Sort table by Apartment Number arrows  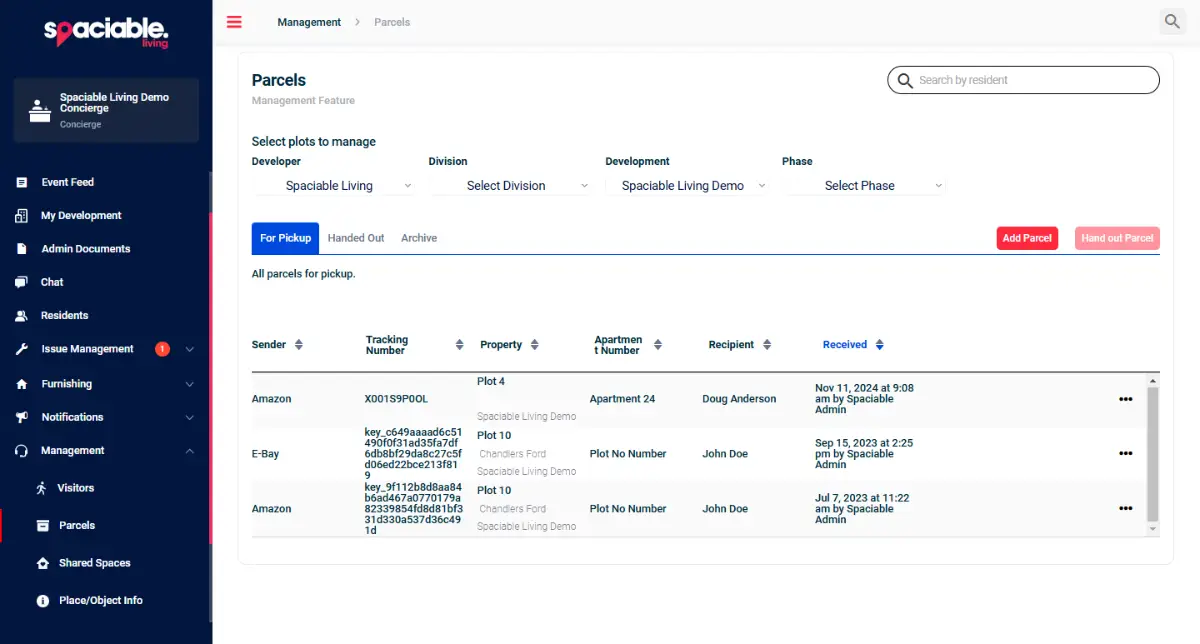click(657, 345)
